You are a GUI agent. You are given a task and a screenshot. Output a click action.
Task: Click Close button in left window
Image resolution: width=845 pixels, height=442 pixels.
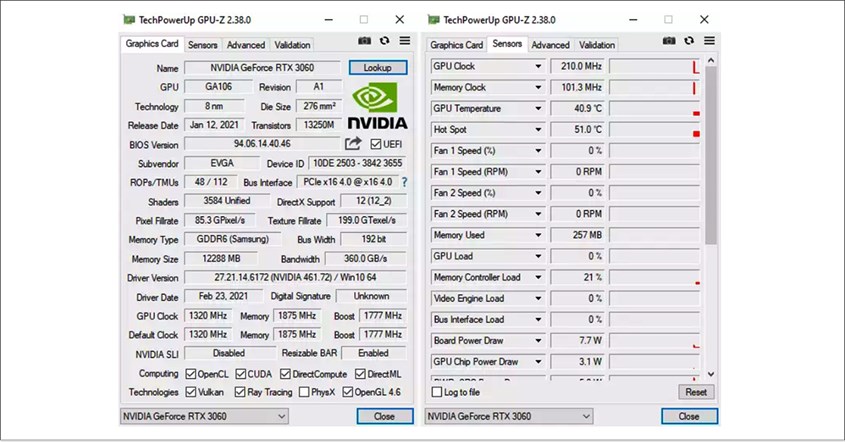coord(385,416)
